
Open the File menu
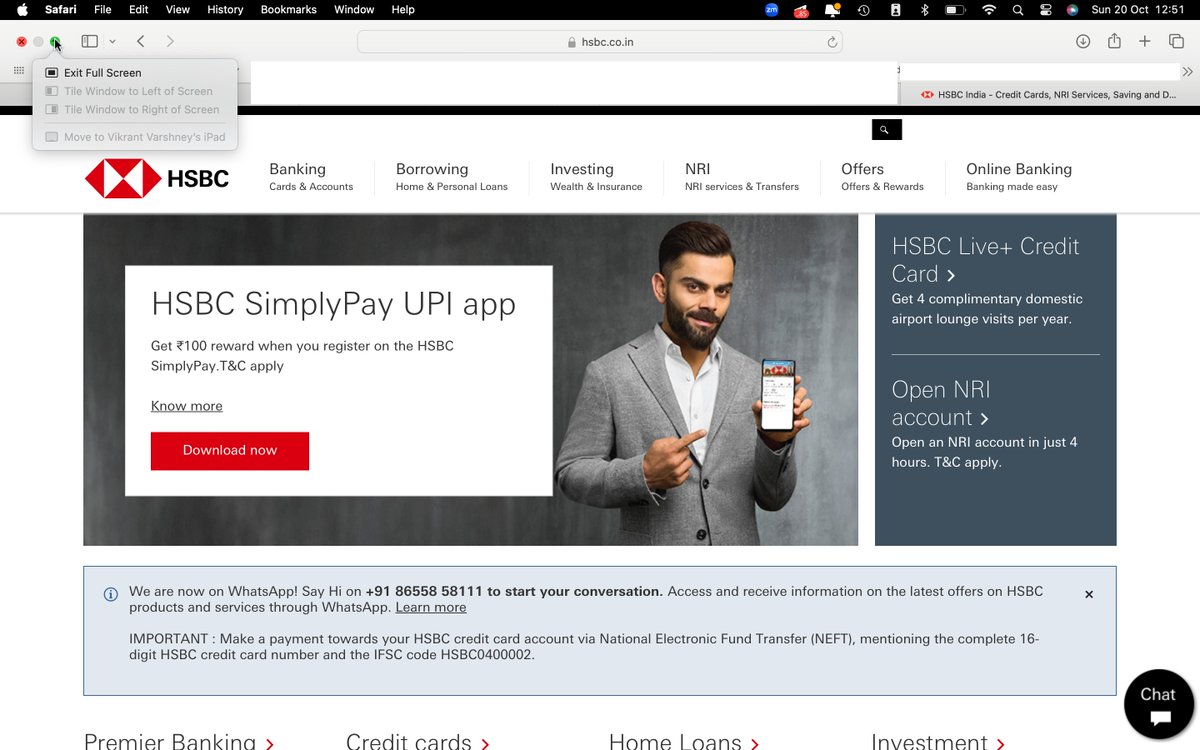[102, 10]
